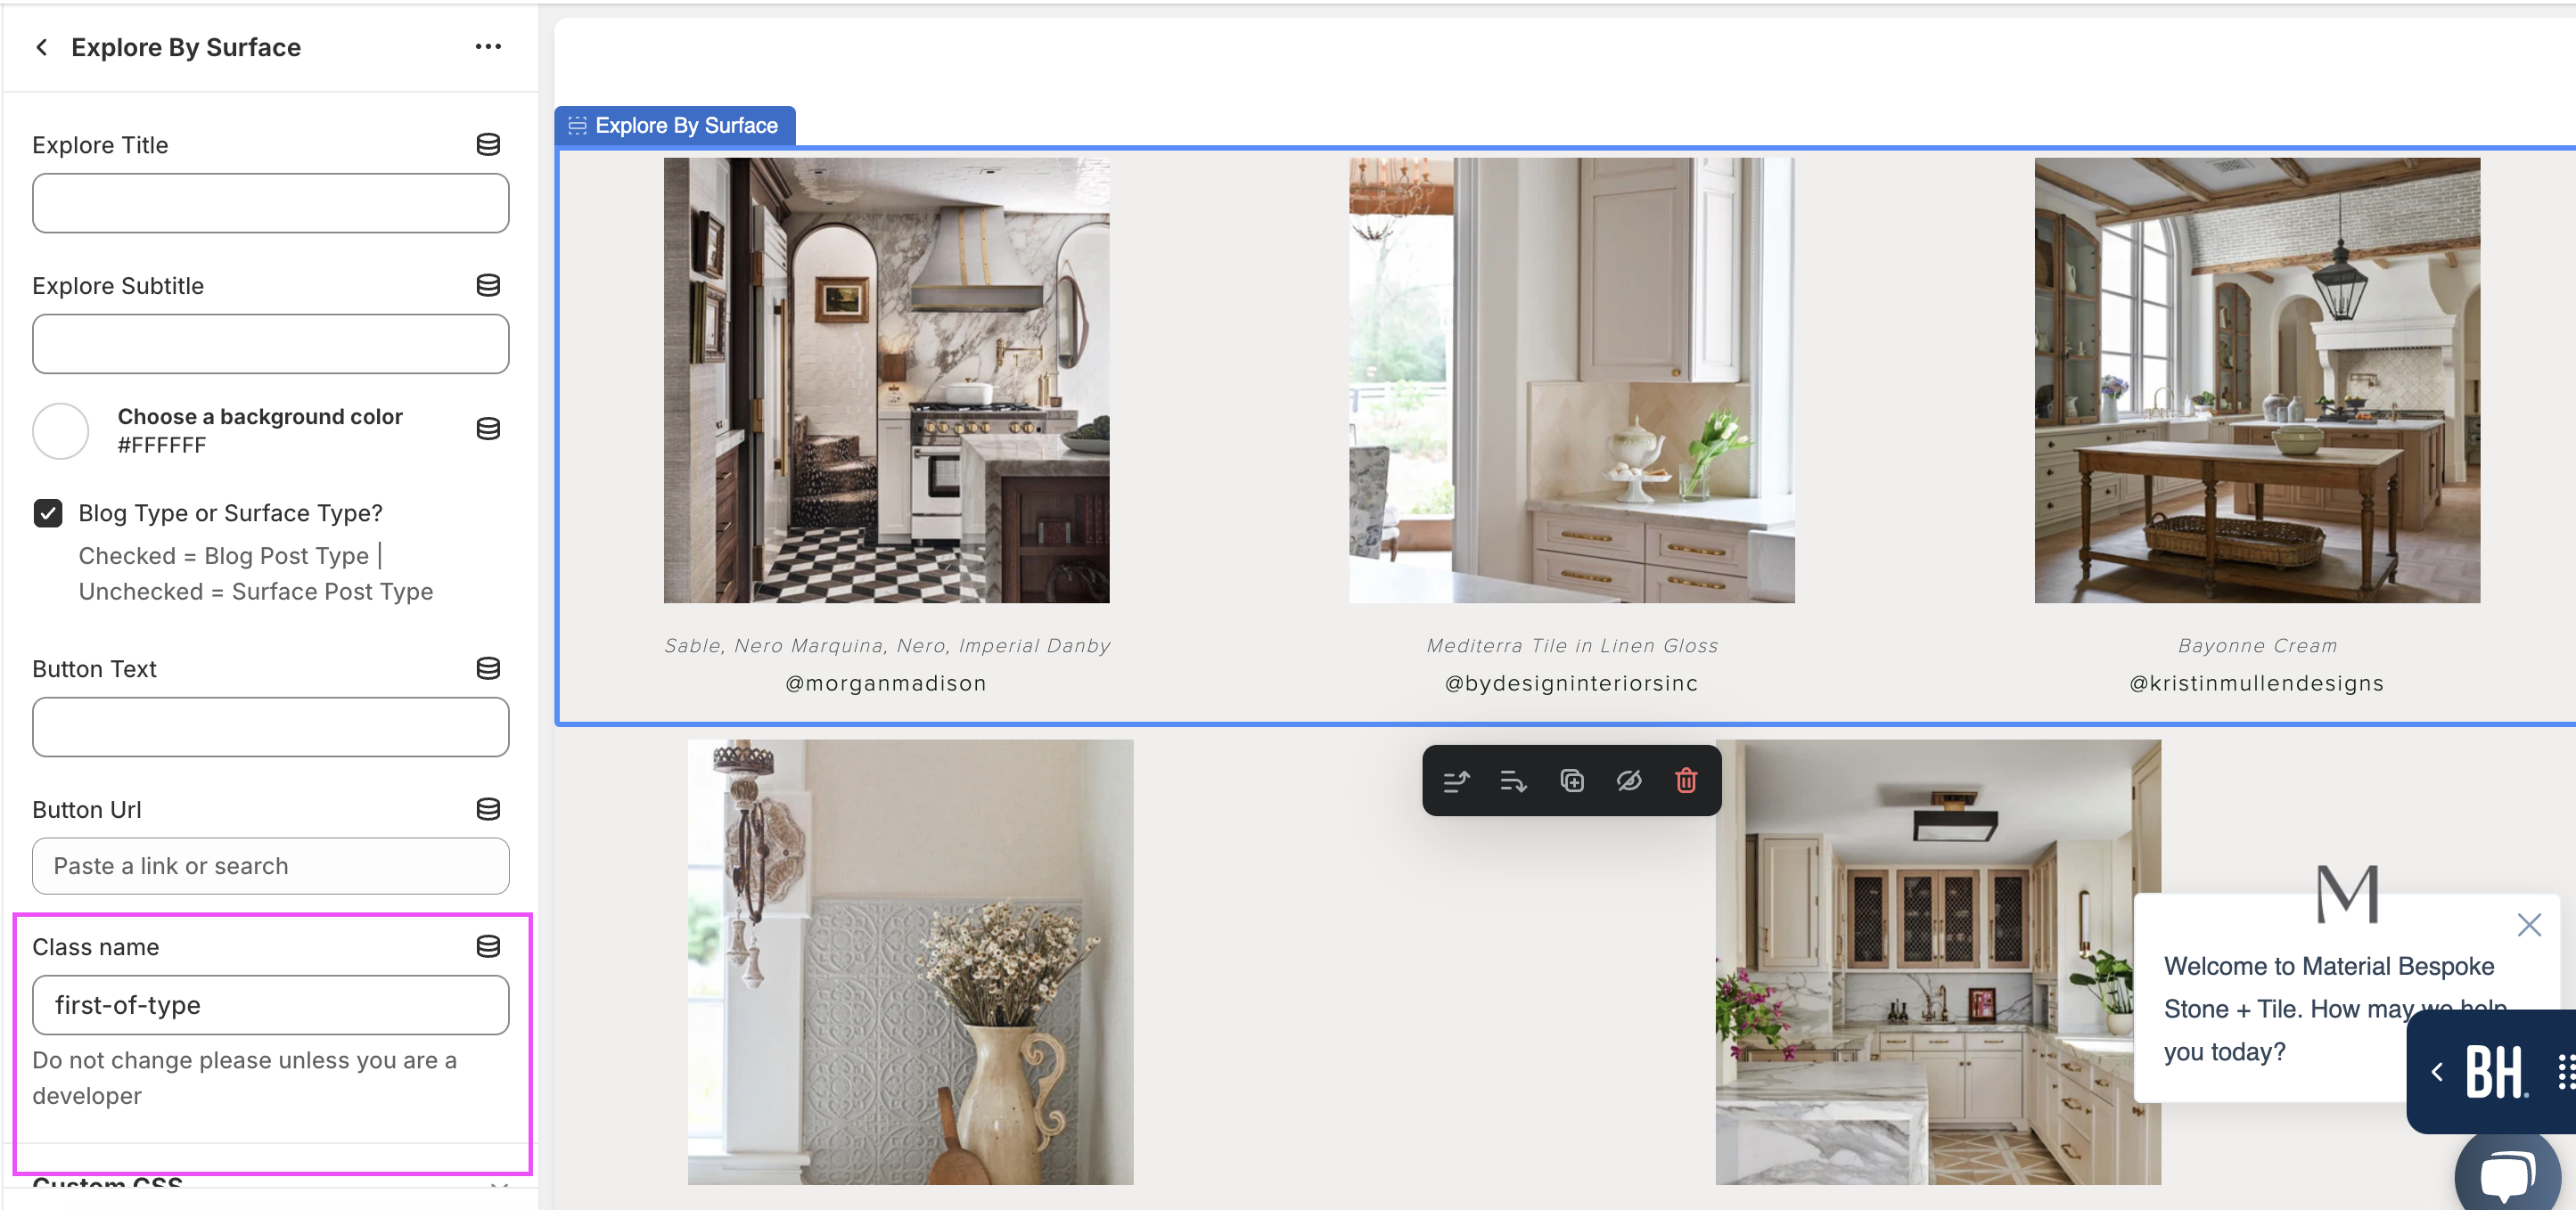Open the background color #FFFFFF swatch
The height and width of the screenshot is (1210, 2576).
click(61, 431)
